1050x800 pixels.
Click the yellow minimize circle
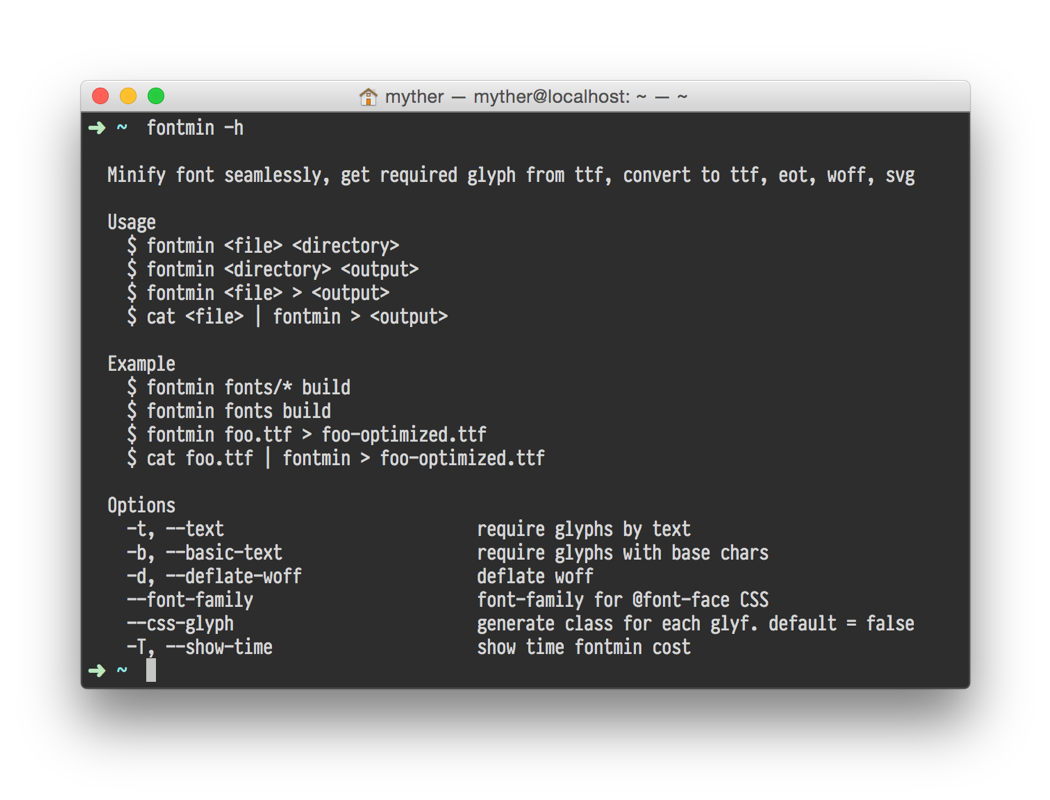click(127, 95)
